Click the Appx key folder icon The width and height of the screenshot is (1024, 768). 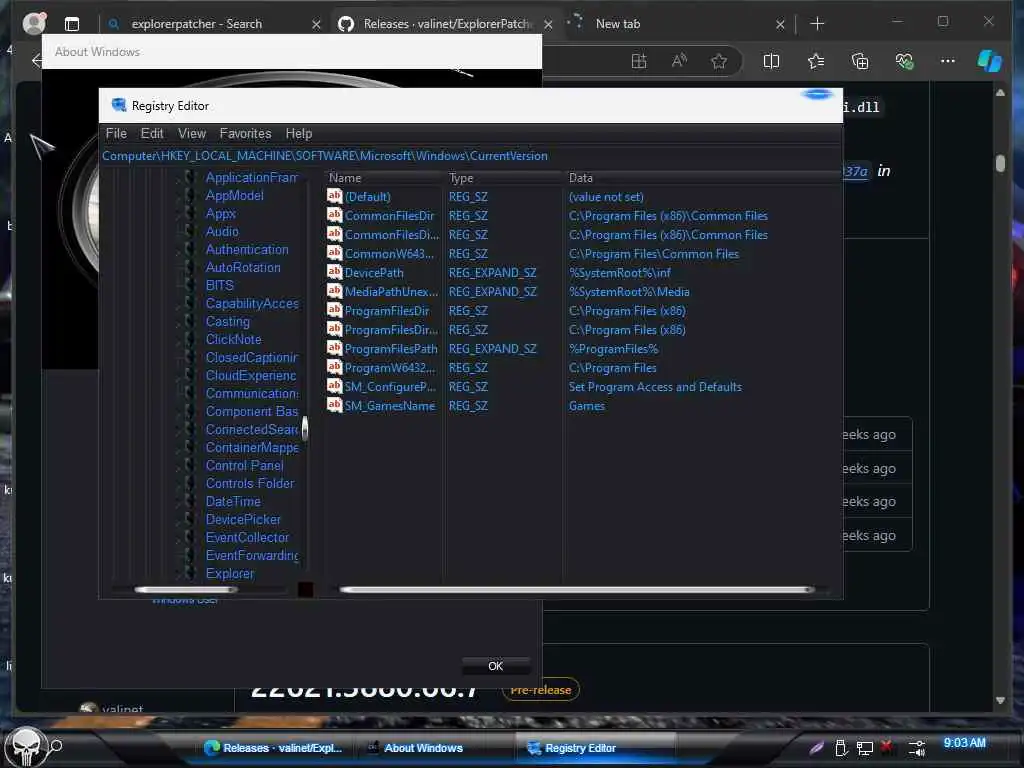point(189,214)
